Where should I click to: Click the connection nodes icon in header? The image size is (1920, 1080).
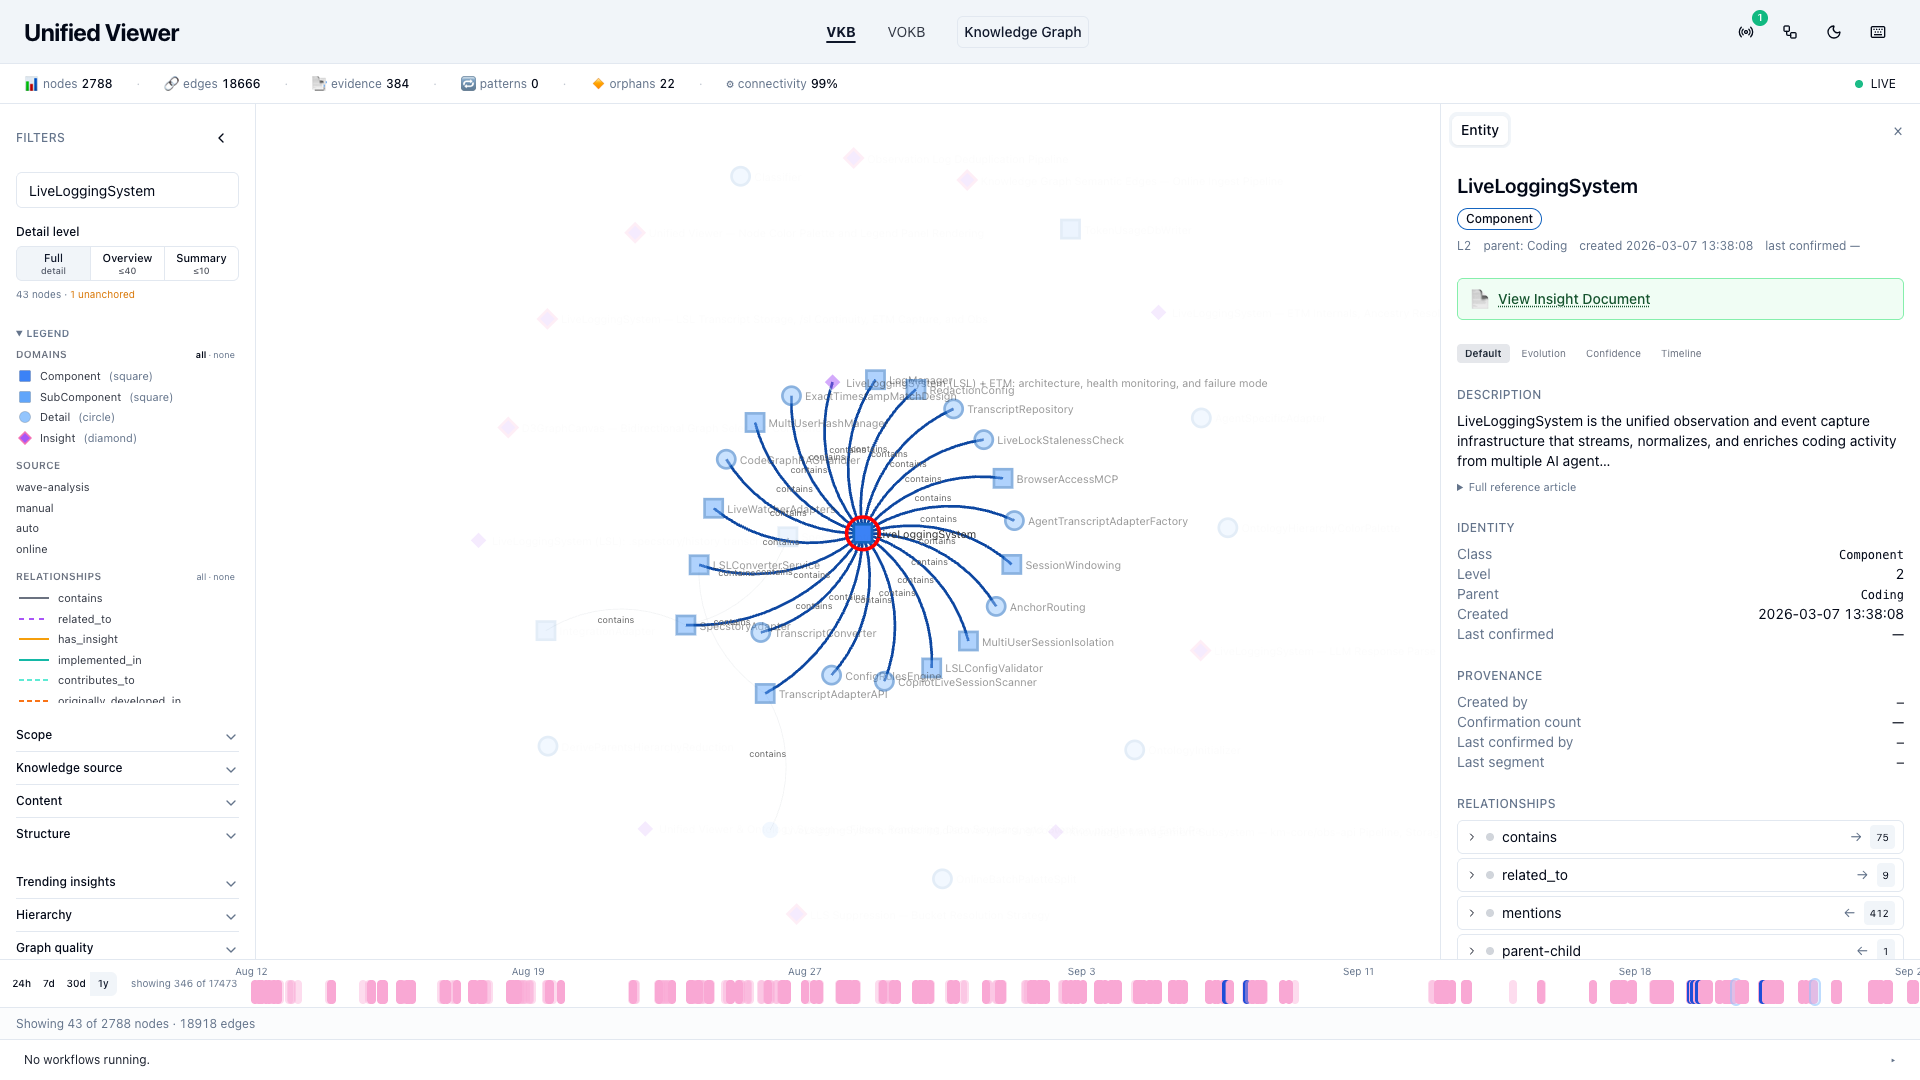1790,32
